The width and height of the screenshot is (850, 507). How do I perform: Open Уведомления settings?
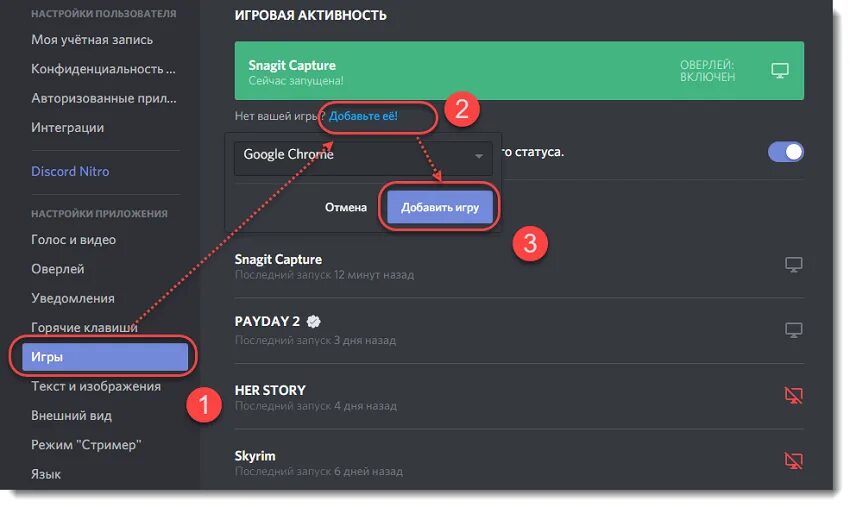click(x=73, y=298)
